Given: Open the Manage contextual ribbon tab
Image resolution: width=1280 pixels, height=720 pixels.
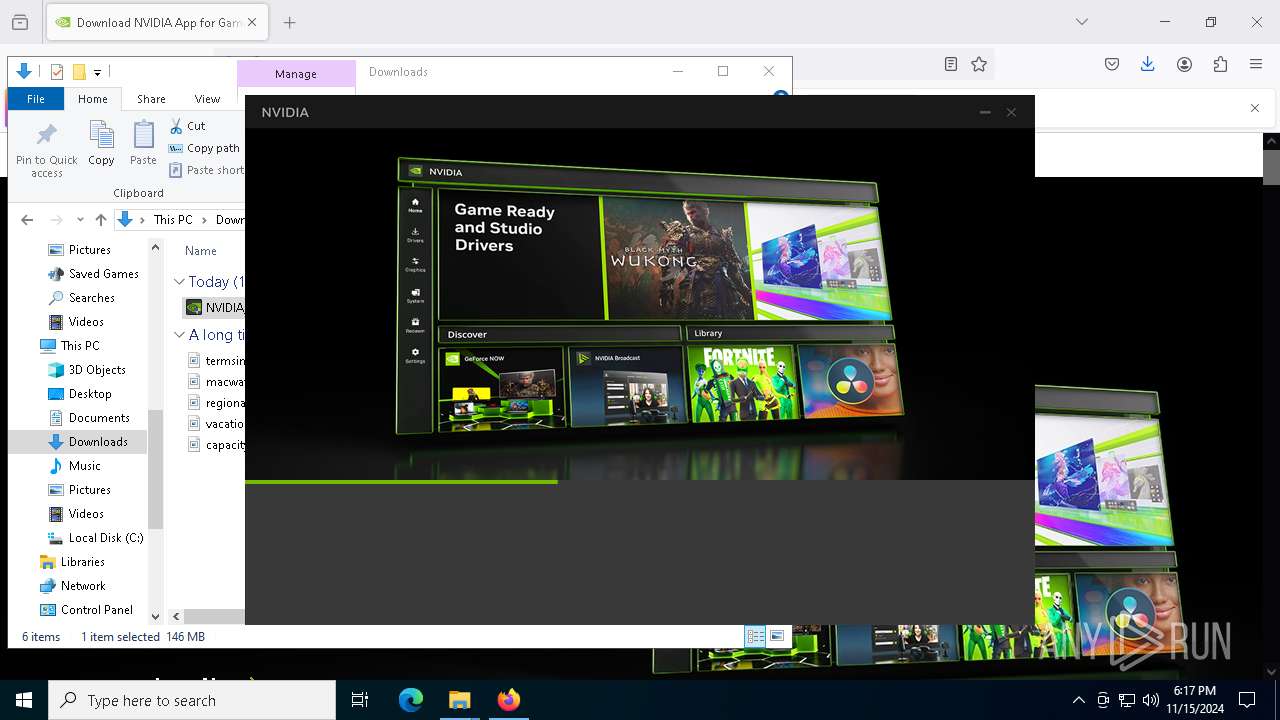Looking at the screenshot, I should click(296, 74).
